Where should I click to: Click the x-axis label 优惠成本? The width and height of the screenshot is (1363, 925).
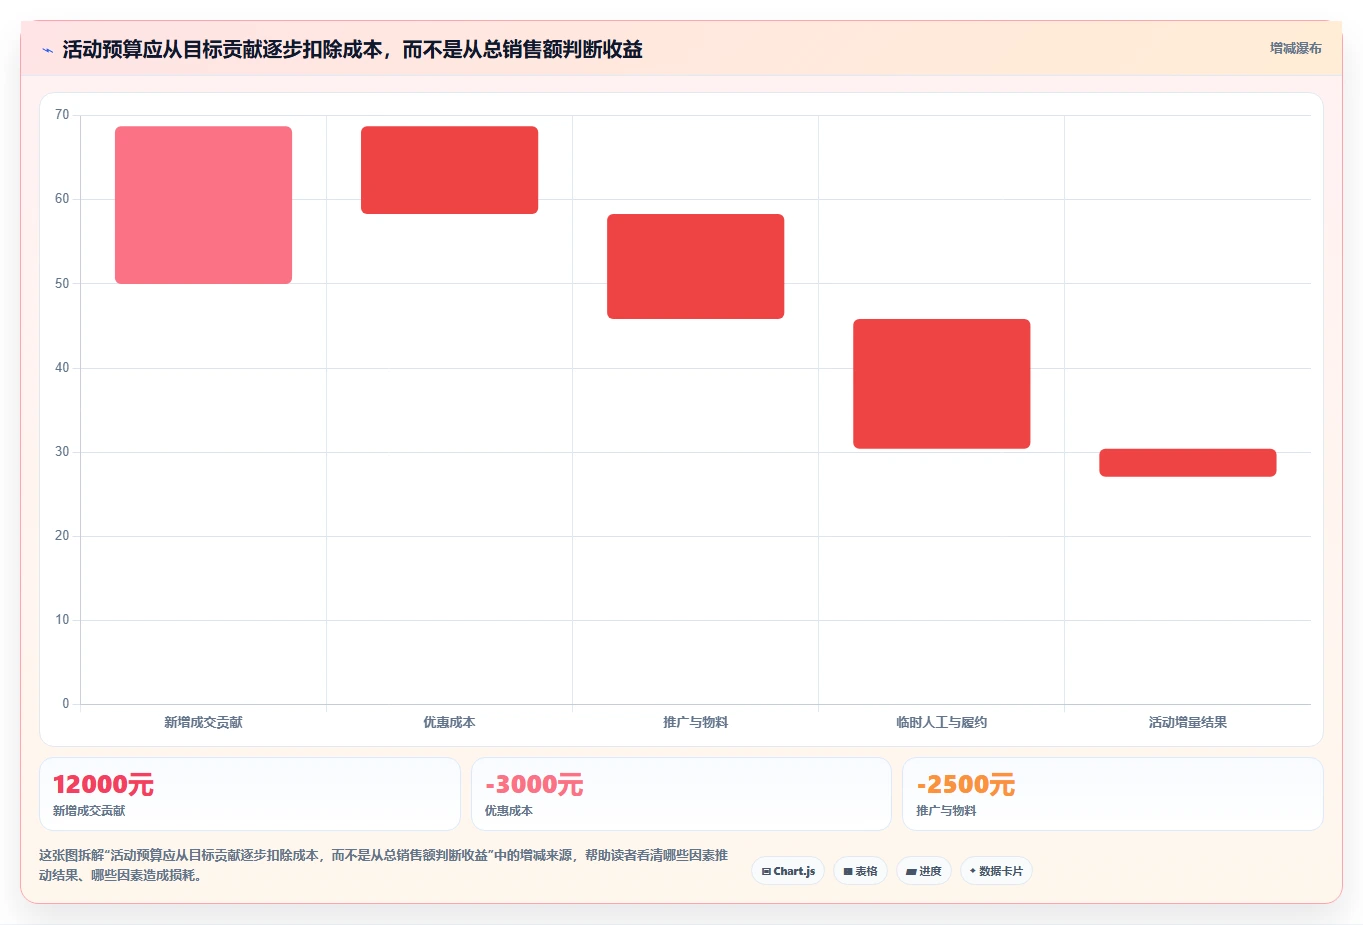tap(449, 722)
